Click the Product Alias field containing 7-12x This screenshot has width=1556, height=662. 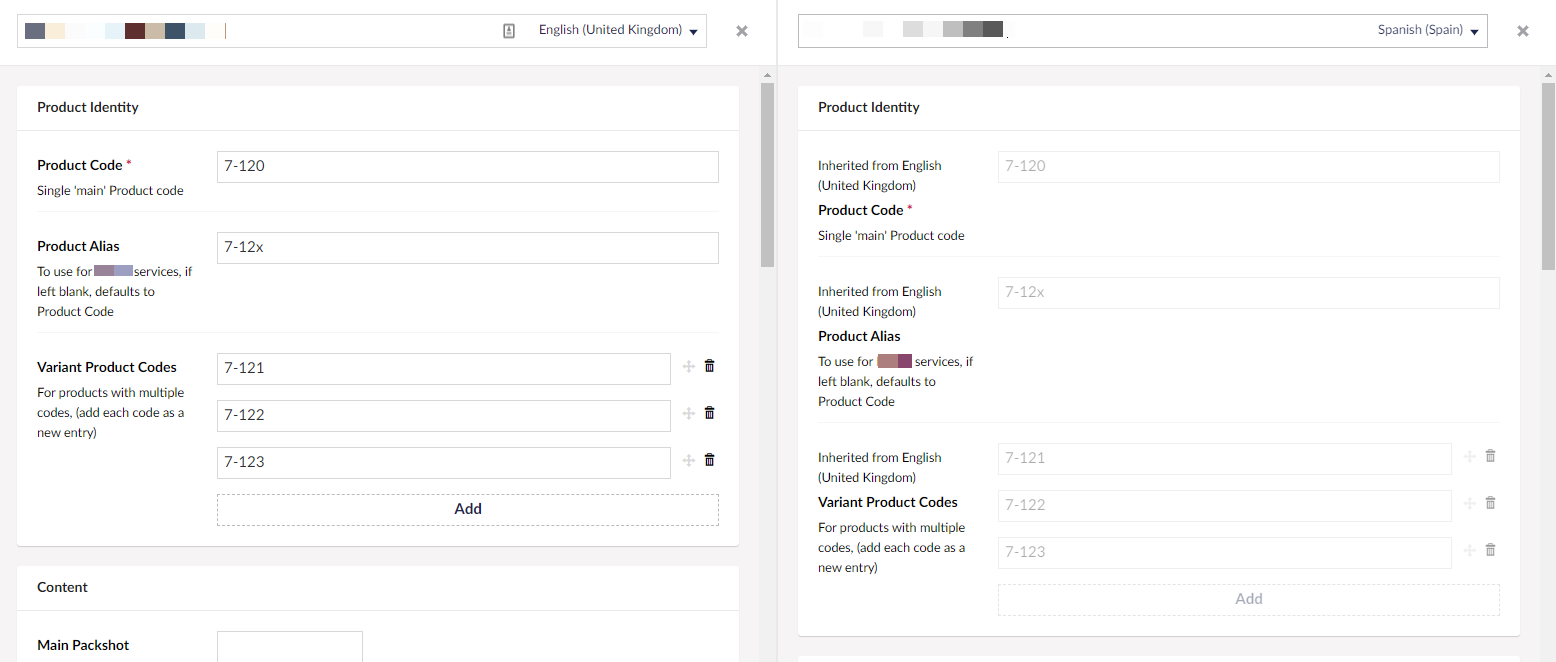point(467,247)
